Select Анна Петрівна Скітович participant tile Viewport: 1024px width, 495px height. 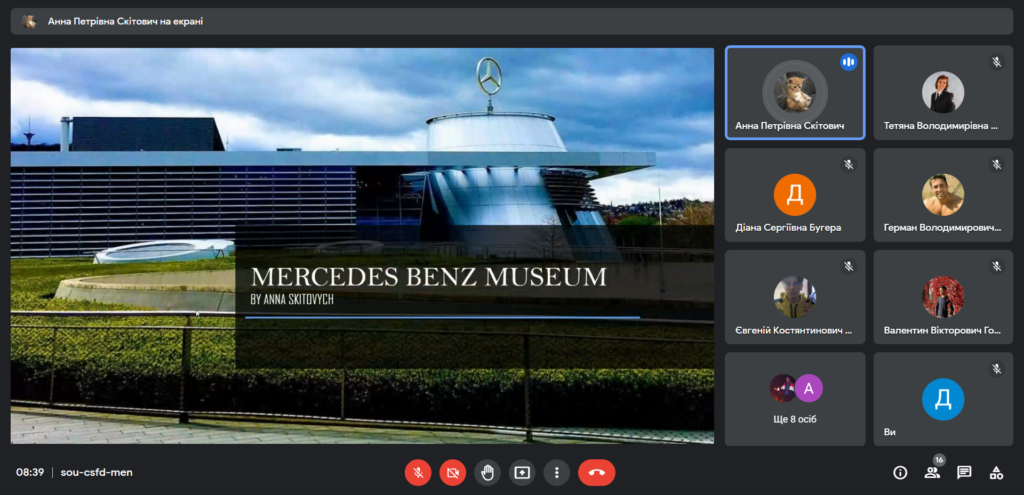(x=795, y=93)
